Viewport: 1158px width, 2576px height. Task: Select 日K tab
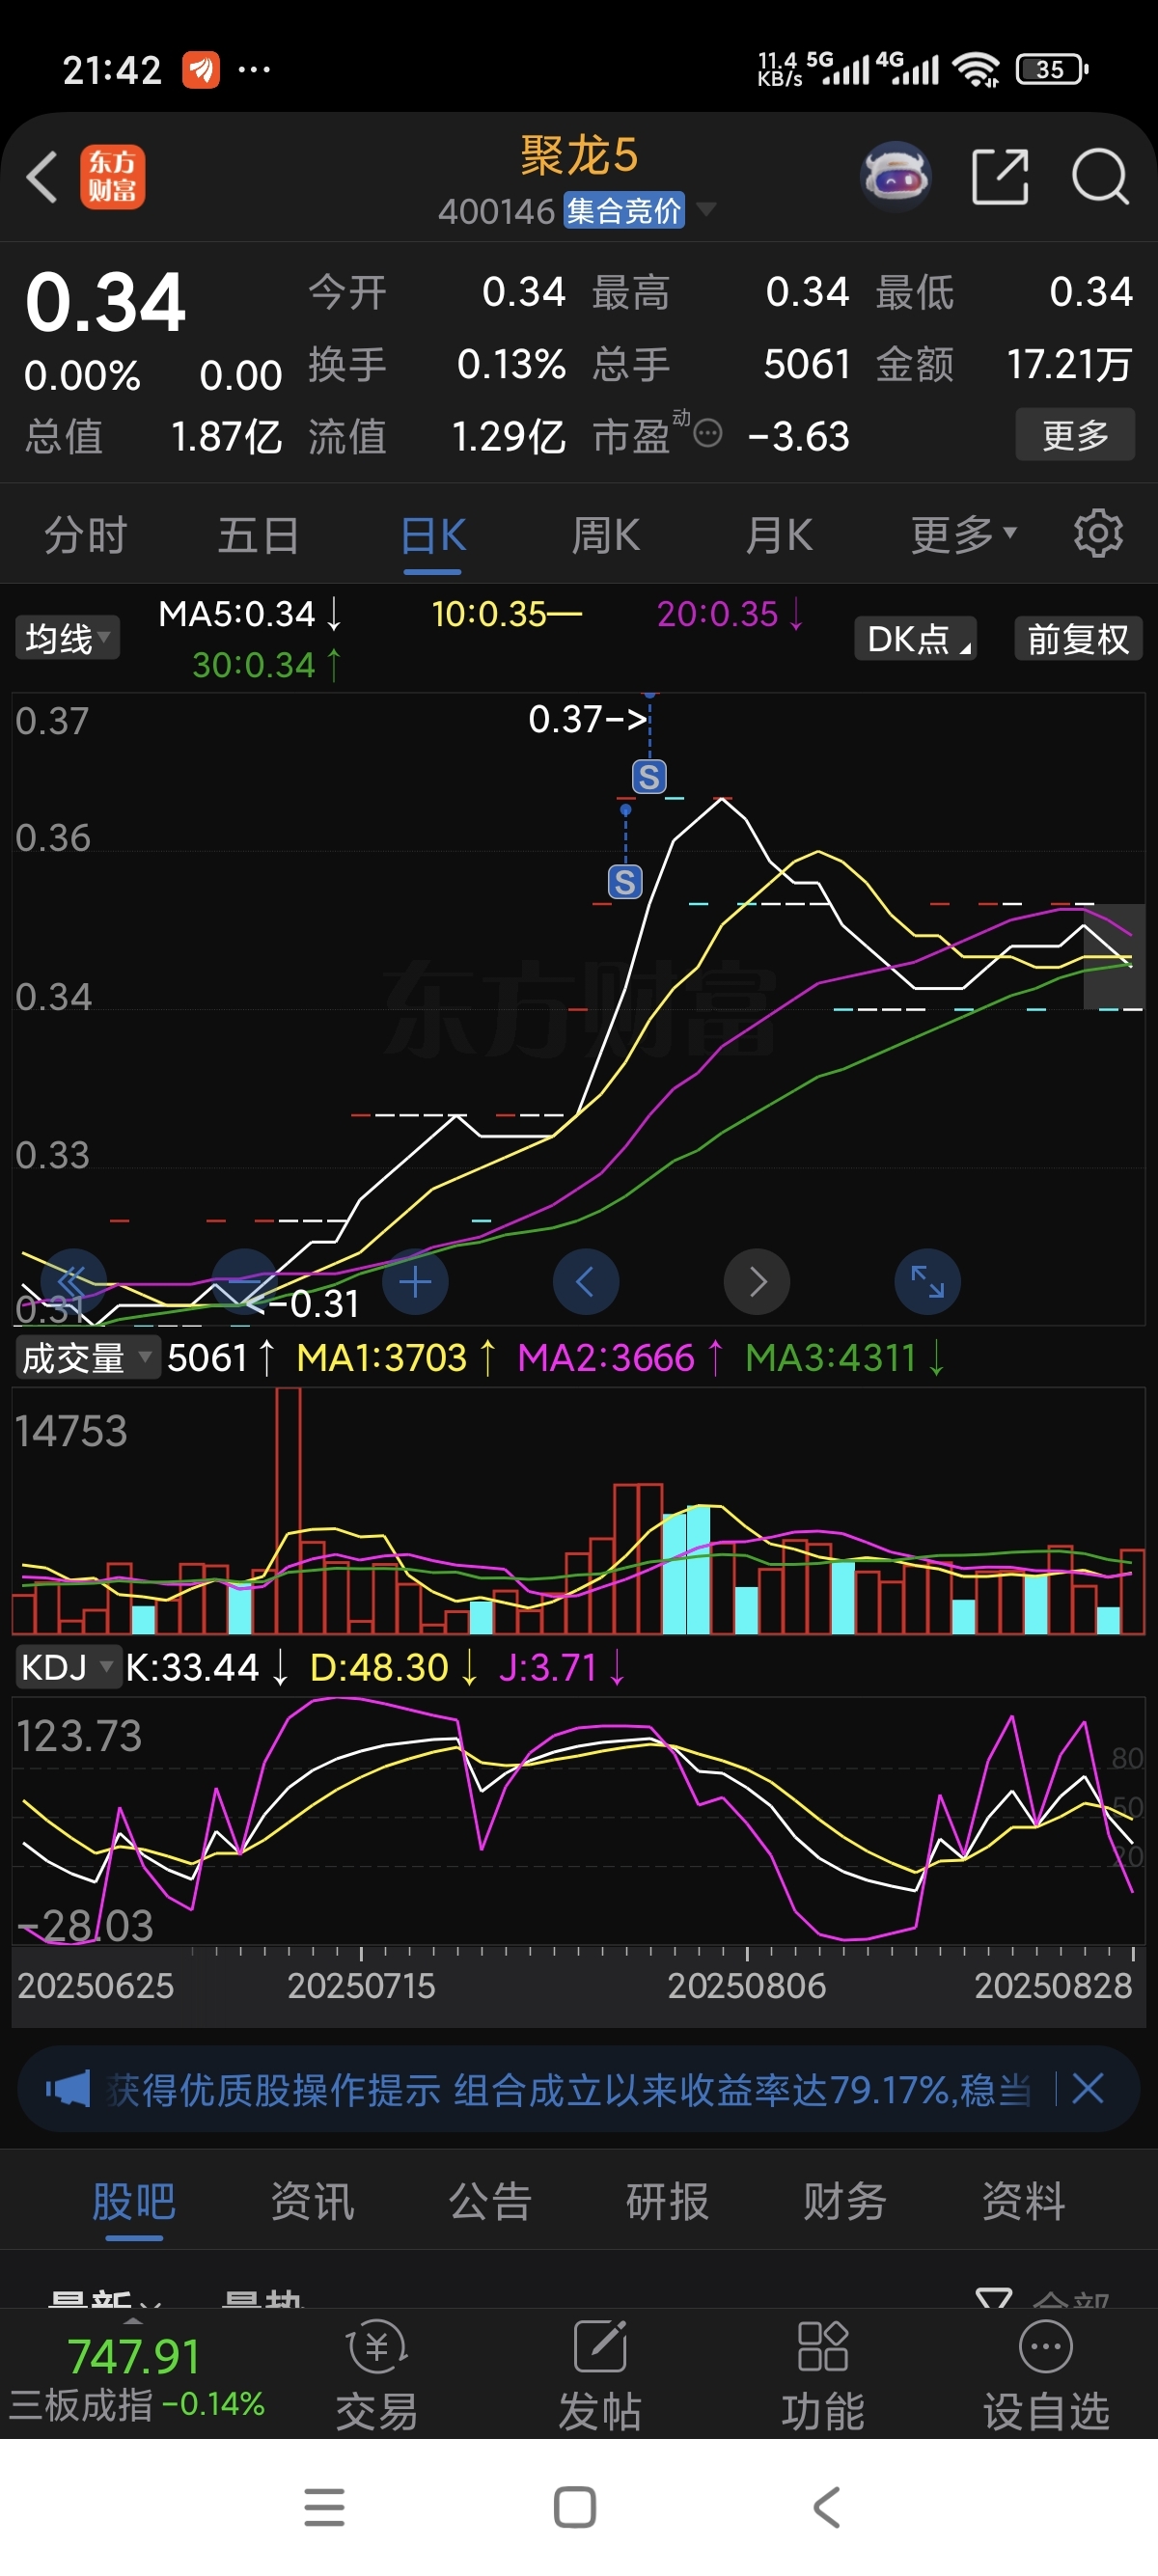(433, 535)
